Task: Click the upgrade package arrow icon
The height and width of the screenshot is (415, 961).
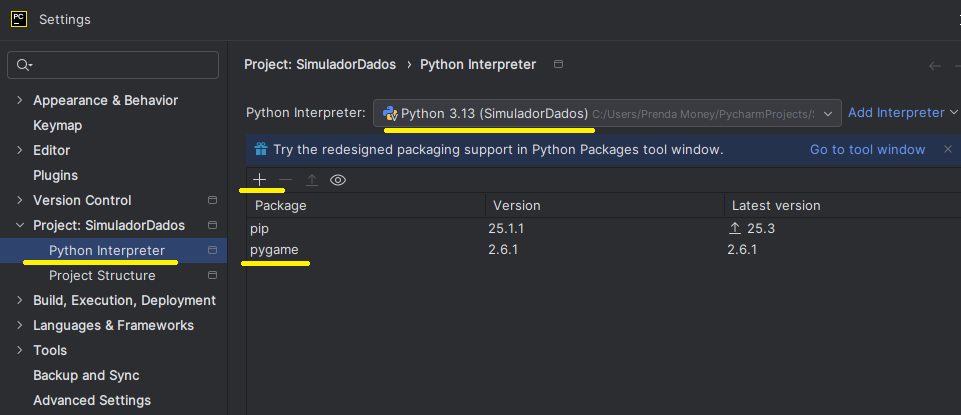Action: pos(312,180)
